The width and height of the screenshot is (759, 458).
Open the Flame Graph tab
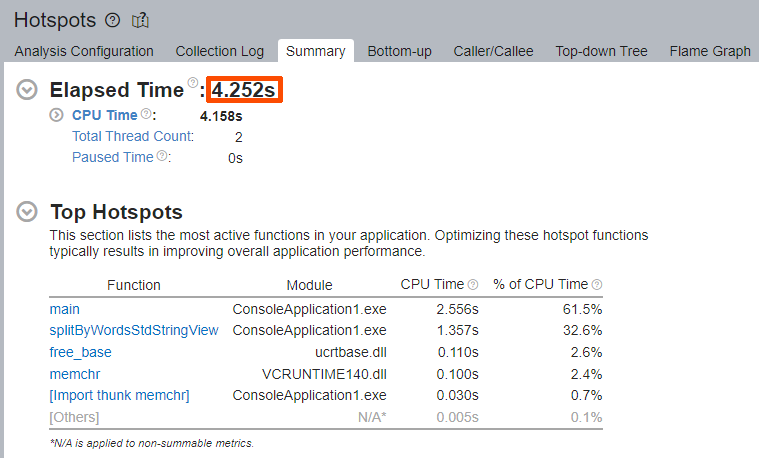point(710,51)
